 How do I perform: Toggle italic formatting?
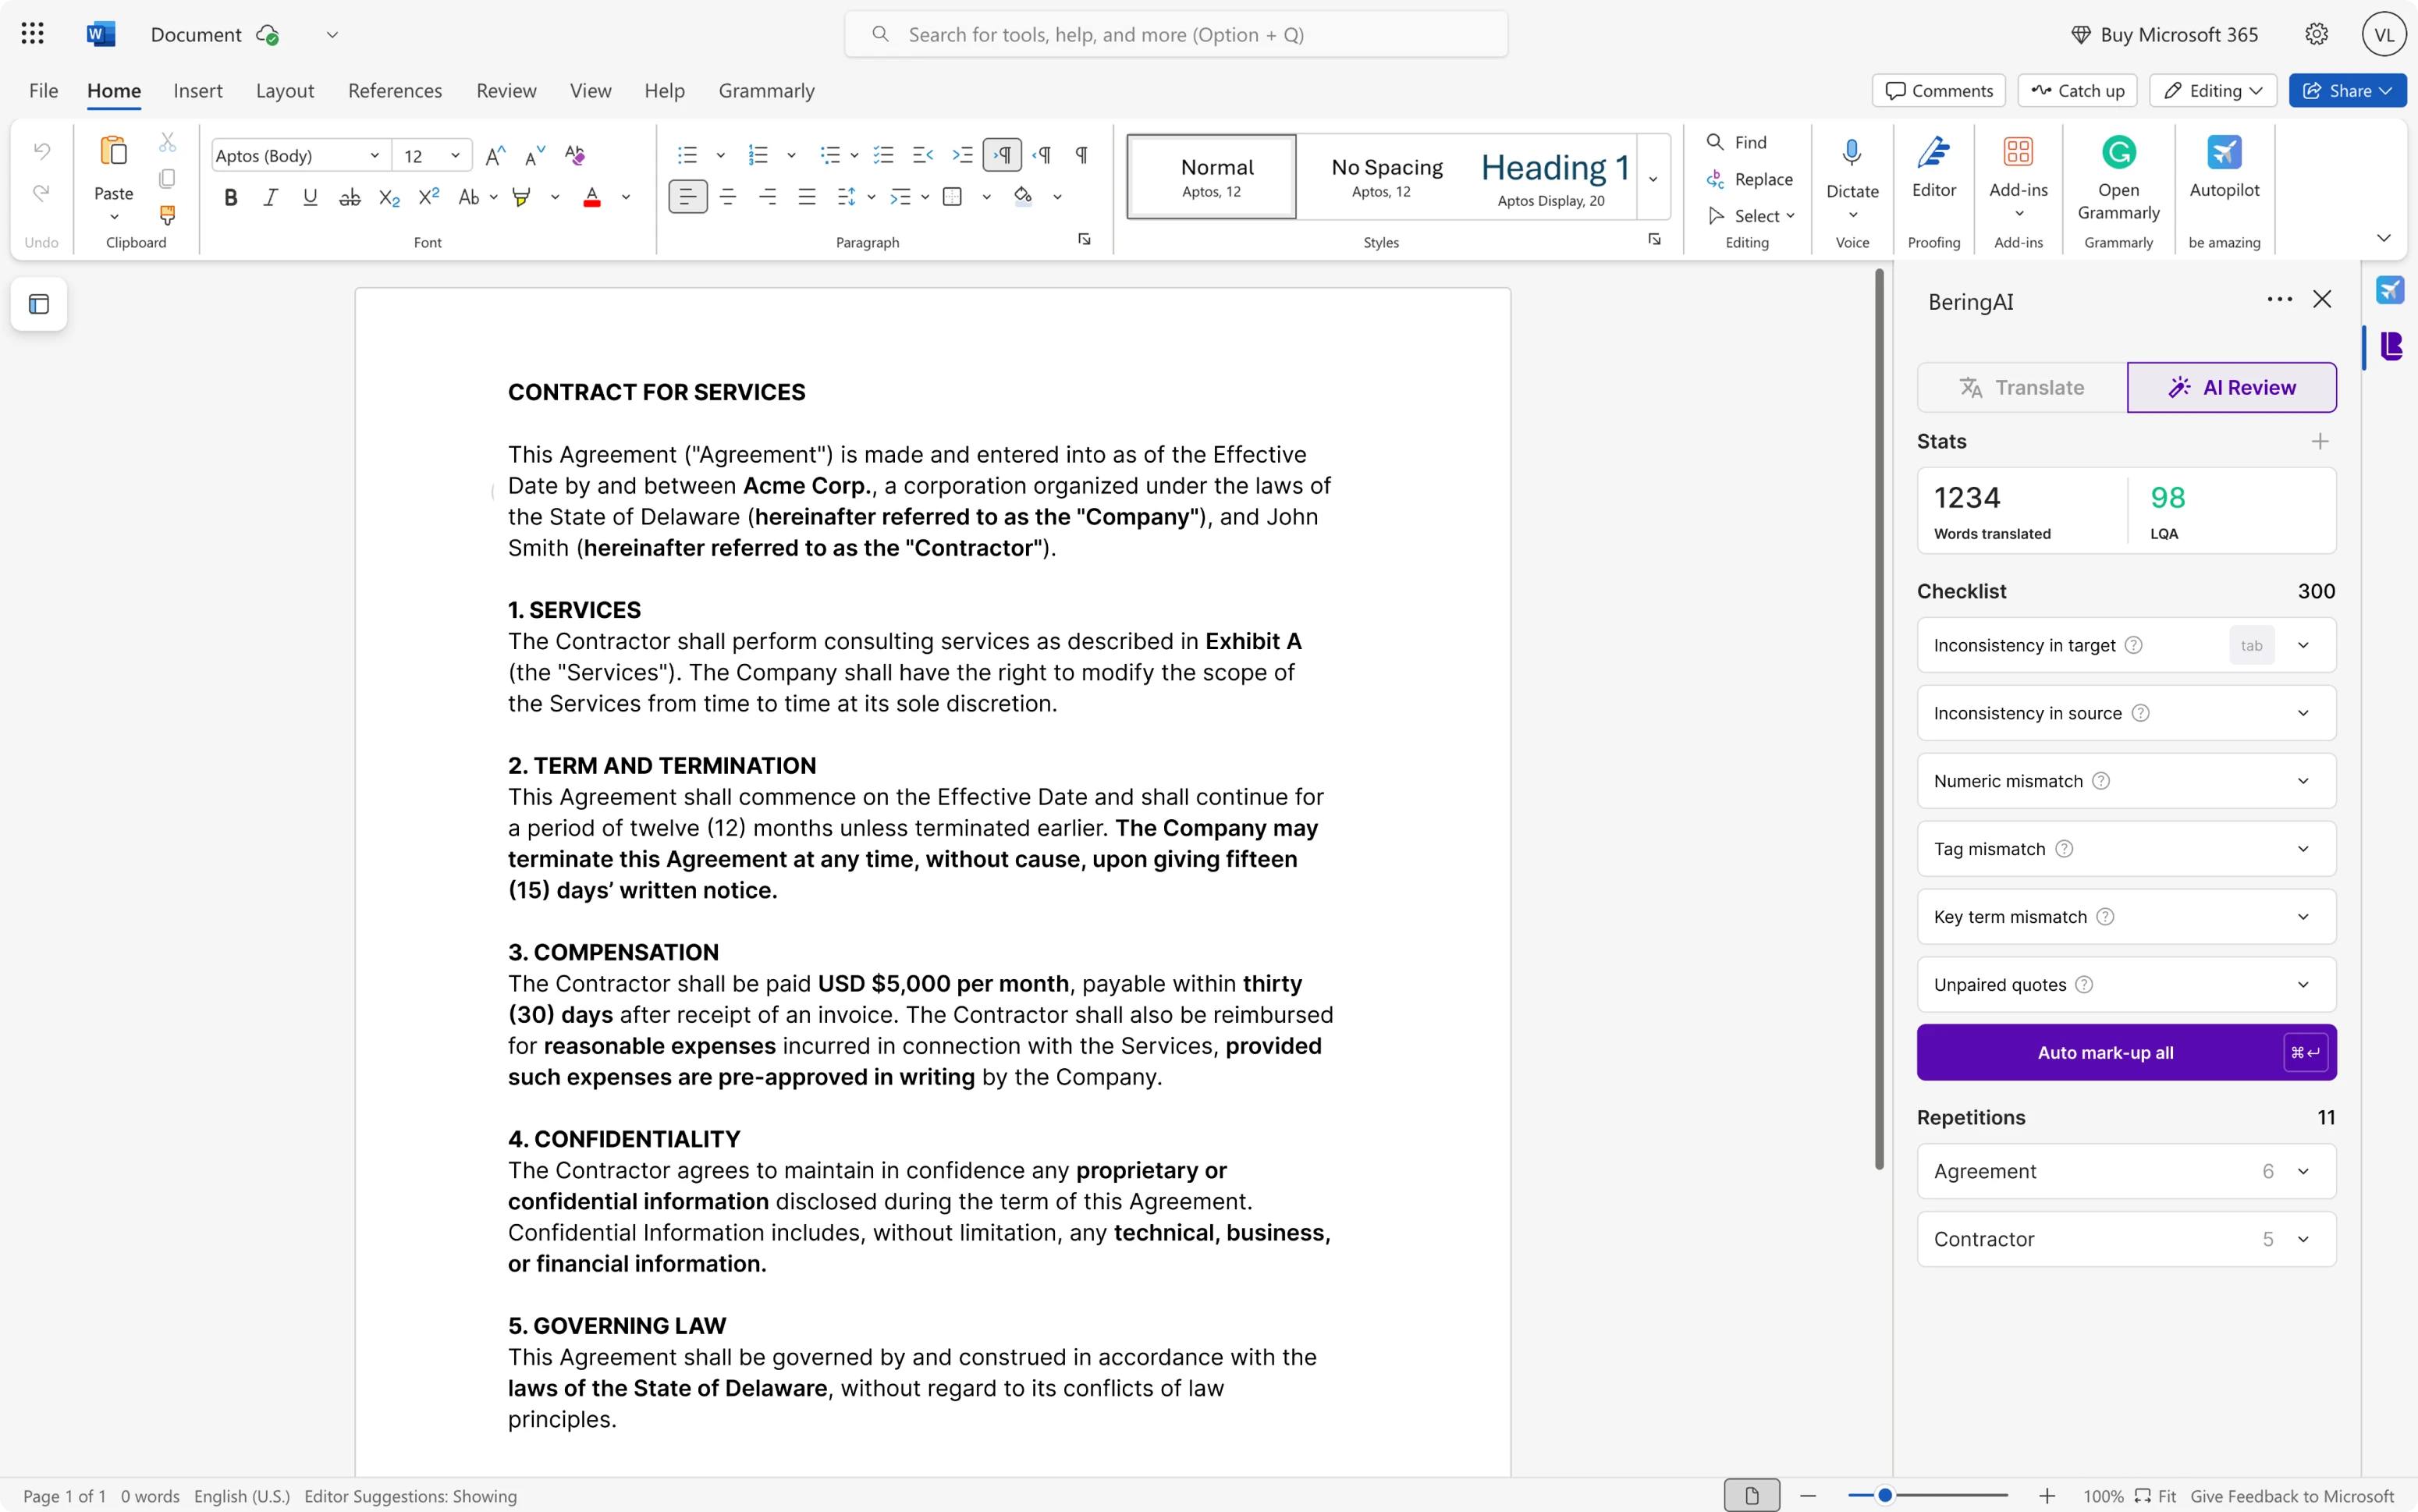coord(270,197)
